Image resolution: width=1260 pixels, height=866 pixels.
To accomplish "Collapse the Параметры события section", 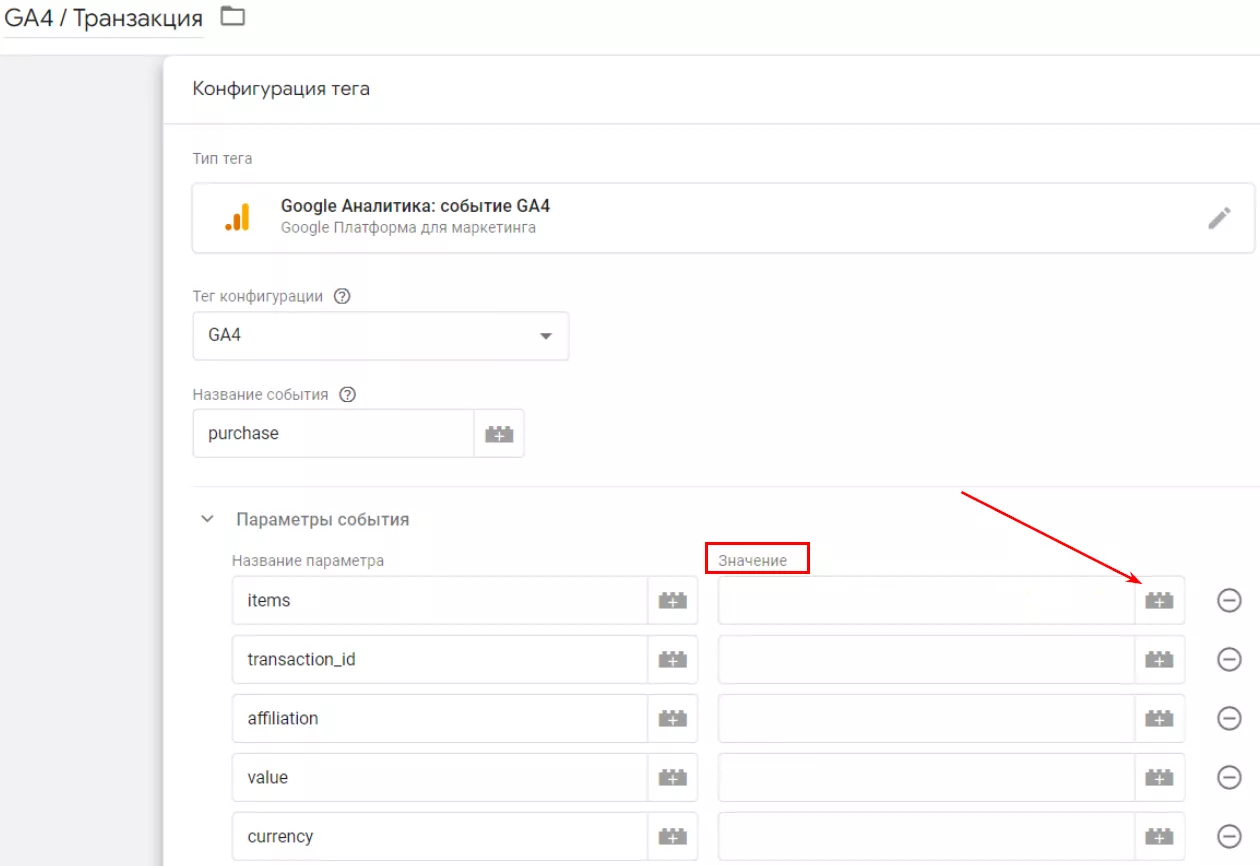I will (x=208, y=520).
